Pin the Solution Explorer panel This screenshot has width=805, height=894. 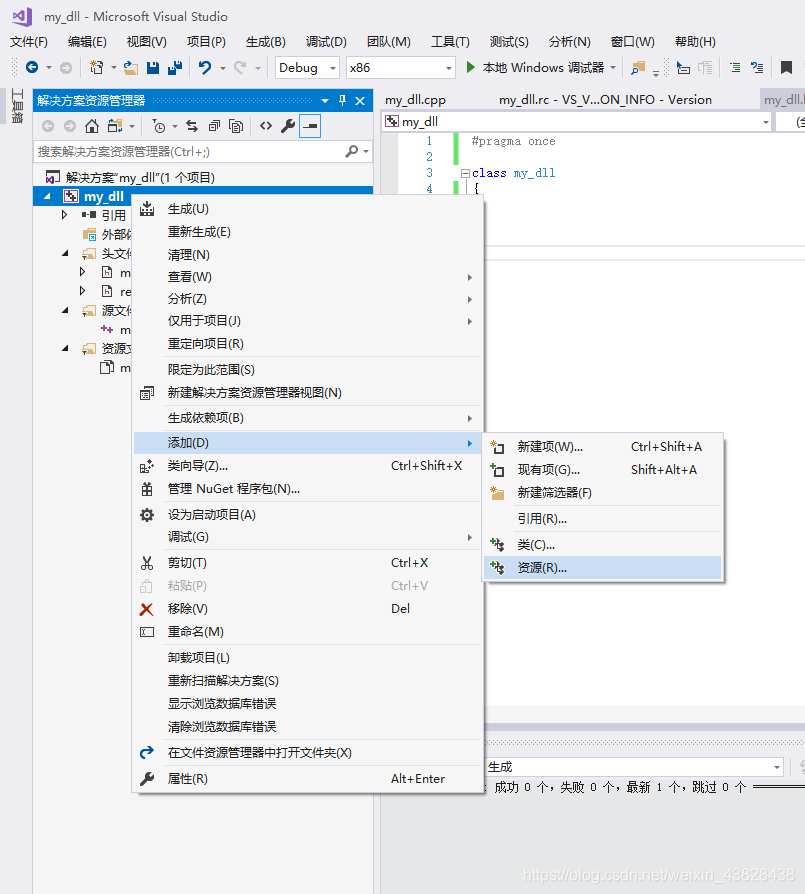point(342,101)
